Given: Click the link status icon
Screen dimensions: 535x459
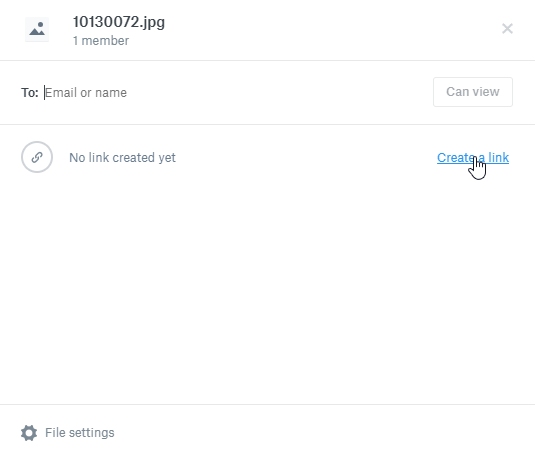Looking at the screenshot, I should (37, 157).
